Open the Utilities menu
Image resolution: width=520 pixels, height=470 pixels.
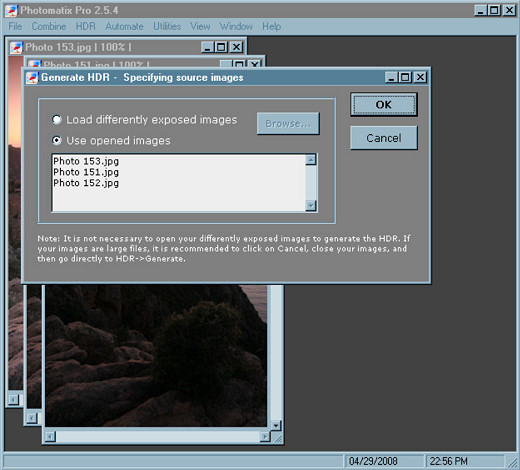click(167, 26)
